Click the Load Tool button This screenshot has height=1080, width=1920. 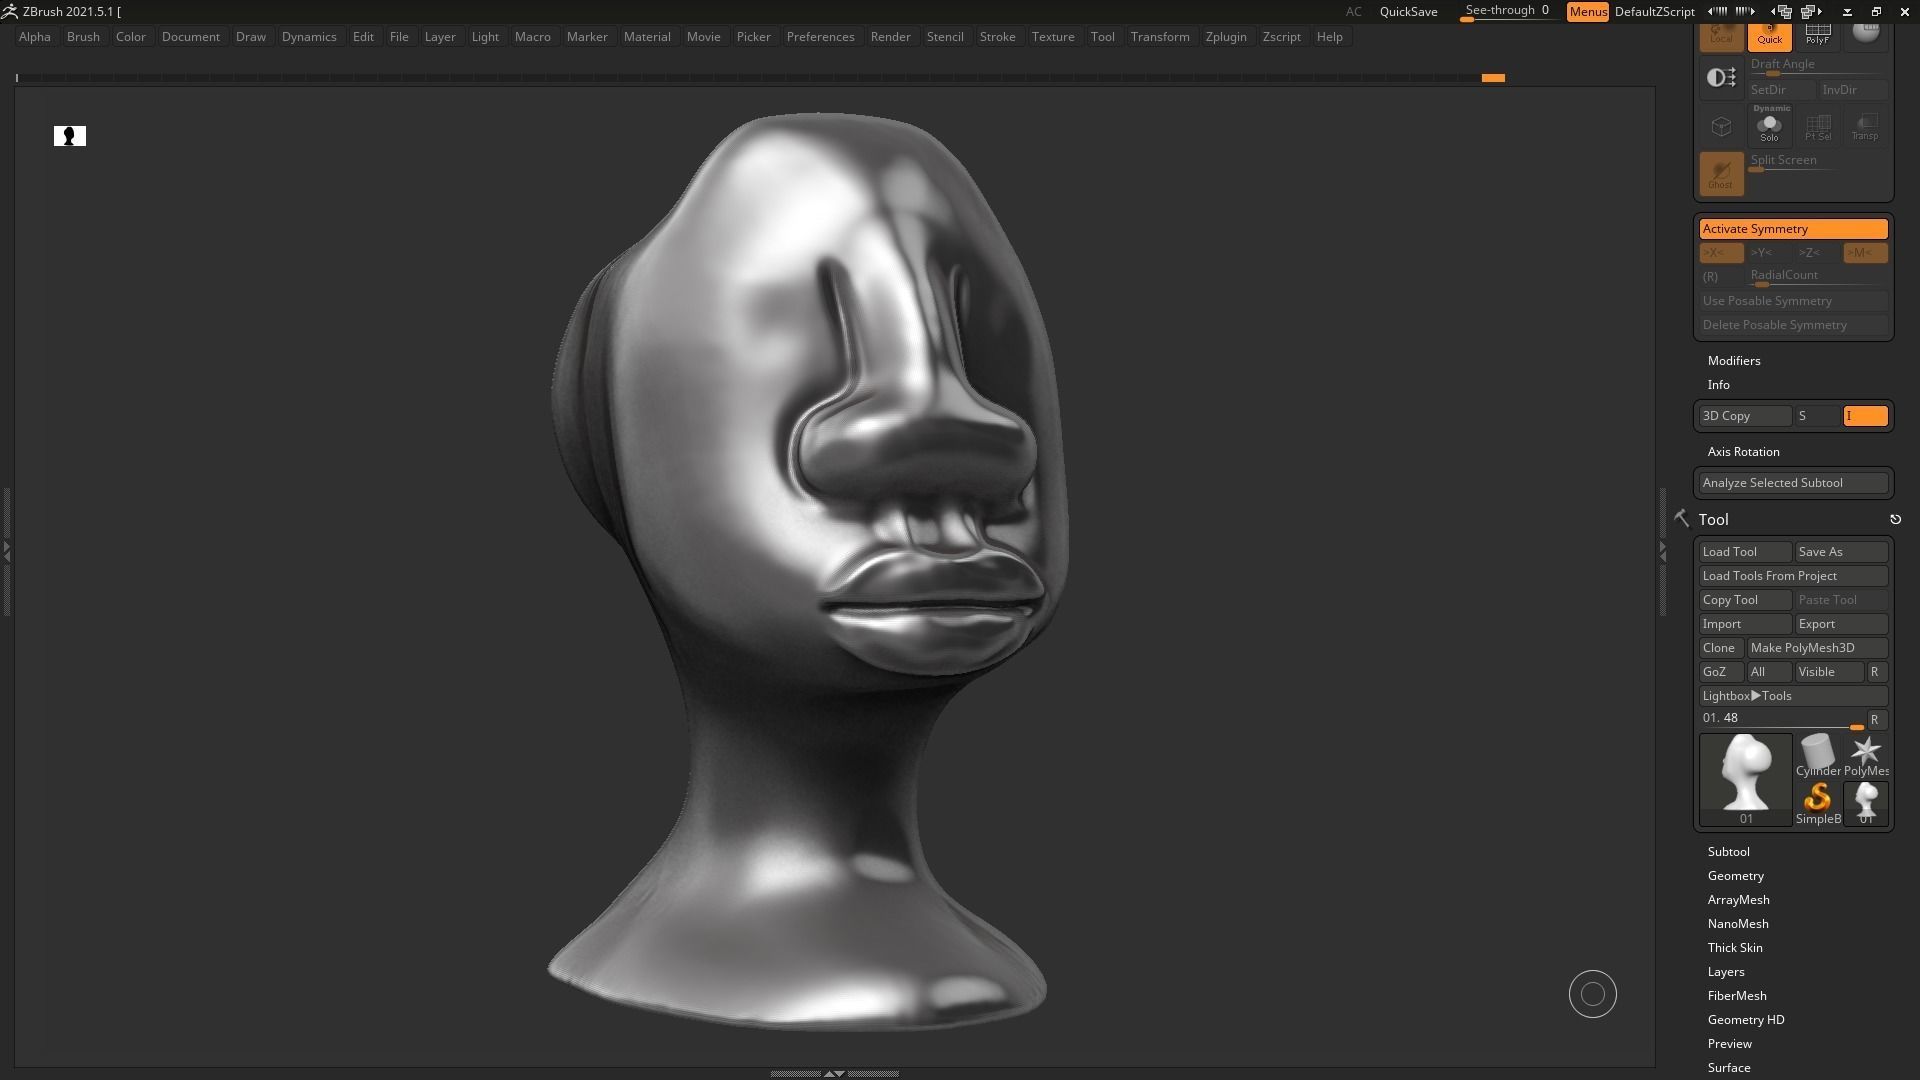point(1745,552)
